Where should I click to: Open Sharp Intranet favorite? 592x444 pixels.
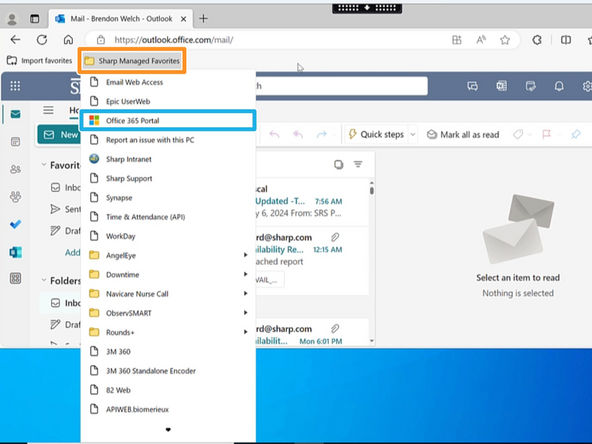168,159
